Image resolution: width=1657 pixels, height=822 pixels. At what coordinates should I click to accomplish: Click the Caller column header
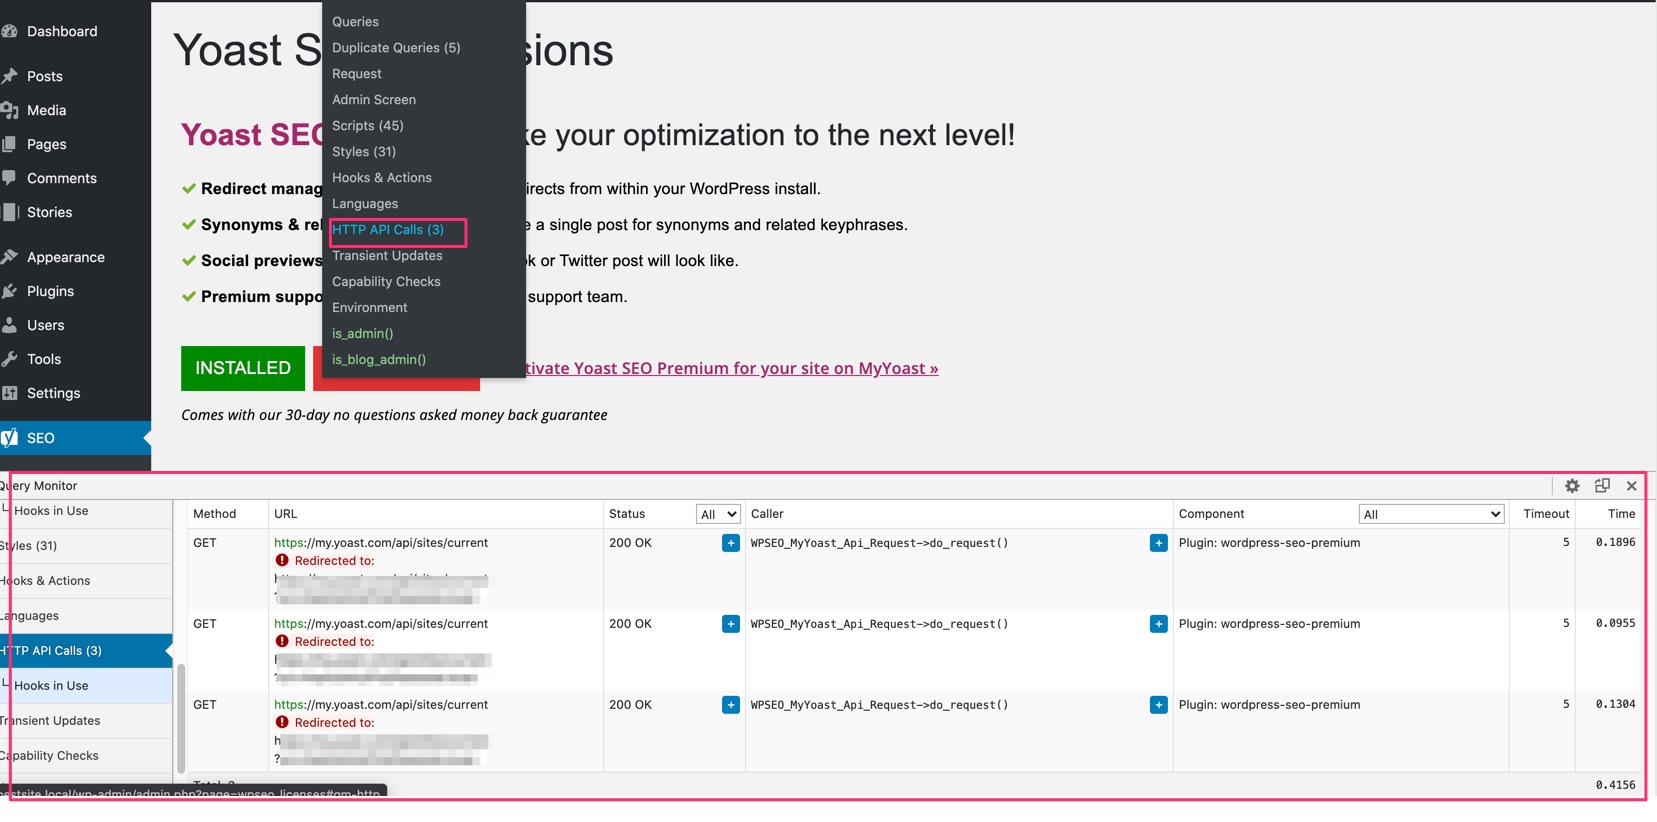[767, 514]
